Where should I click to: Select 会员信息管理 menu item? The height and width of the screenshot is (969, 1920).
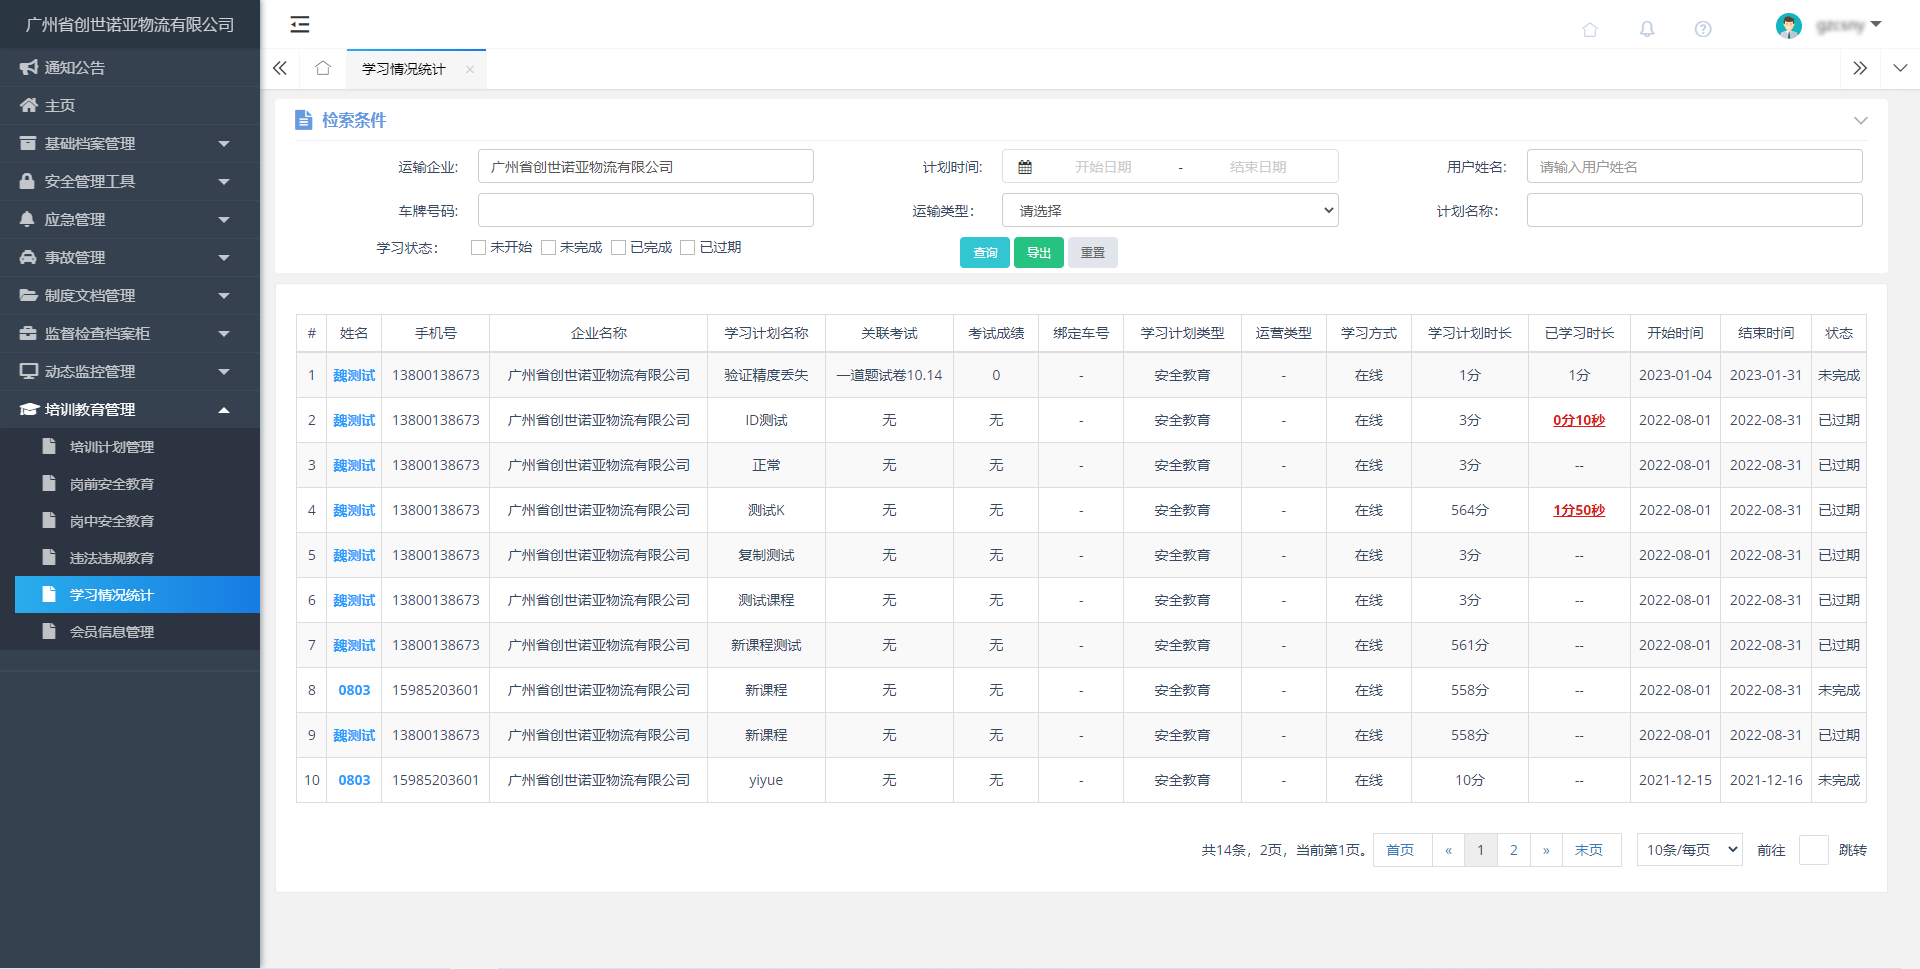[112, 632]
